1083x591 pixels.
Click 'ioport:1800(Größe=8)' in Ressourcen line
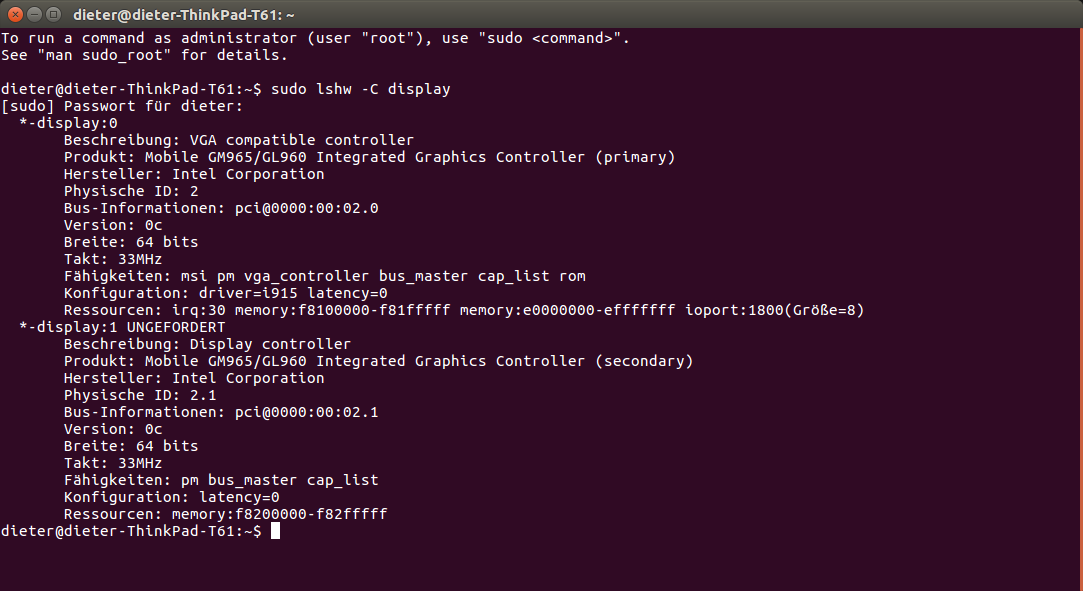coord(774,310)
